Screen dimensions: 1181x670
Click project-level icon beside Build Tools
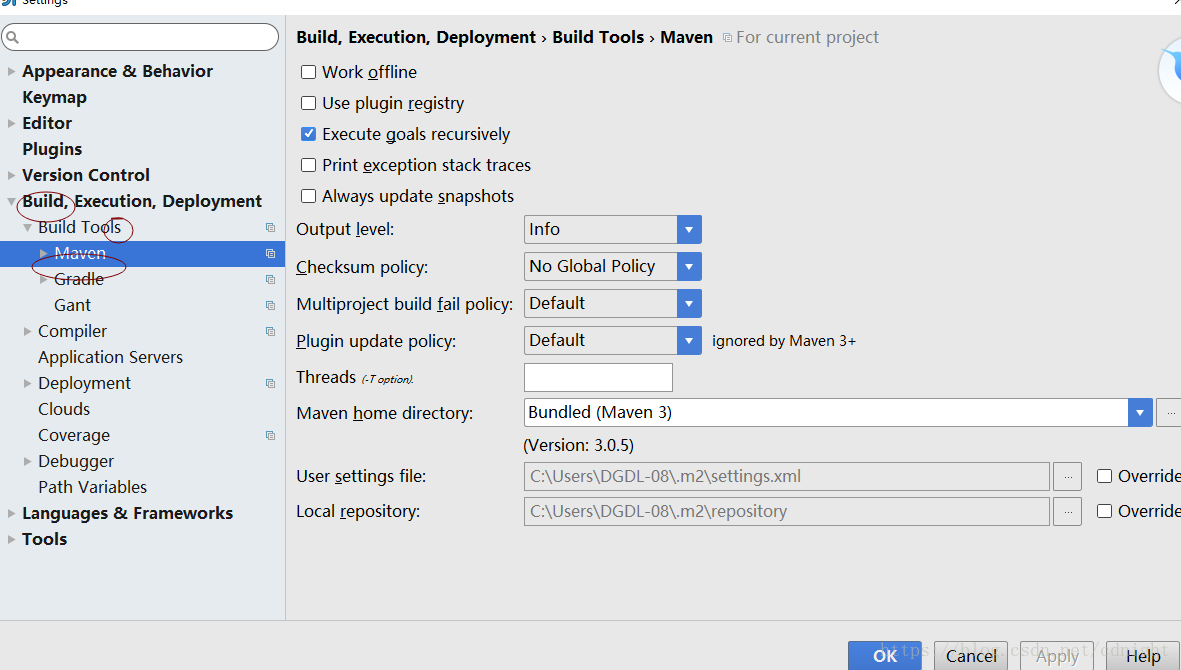click(x=270, y=227)
